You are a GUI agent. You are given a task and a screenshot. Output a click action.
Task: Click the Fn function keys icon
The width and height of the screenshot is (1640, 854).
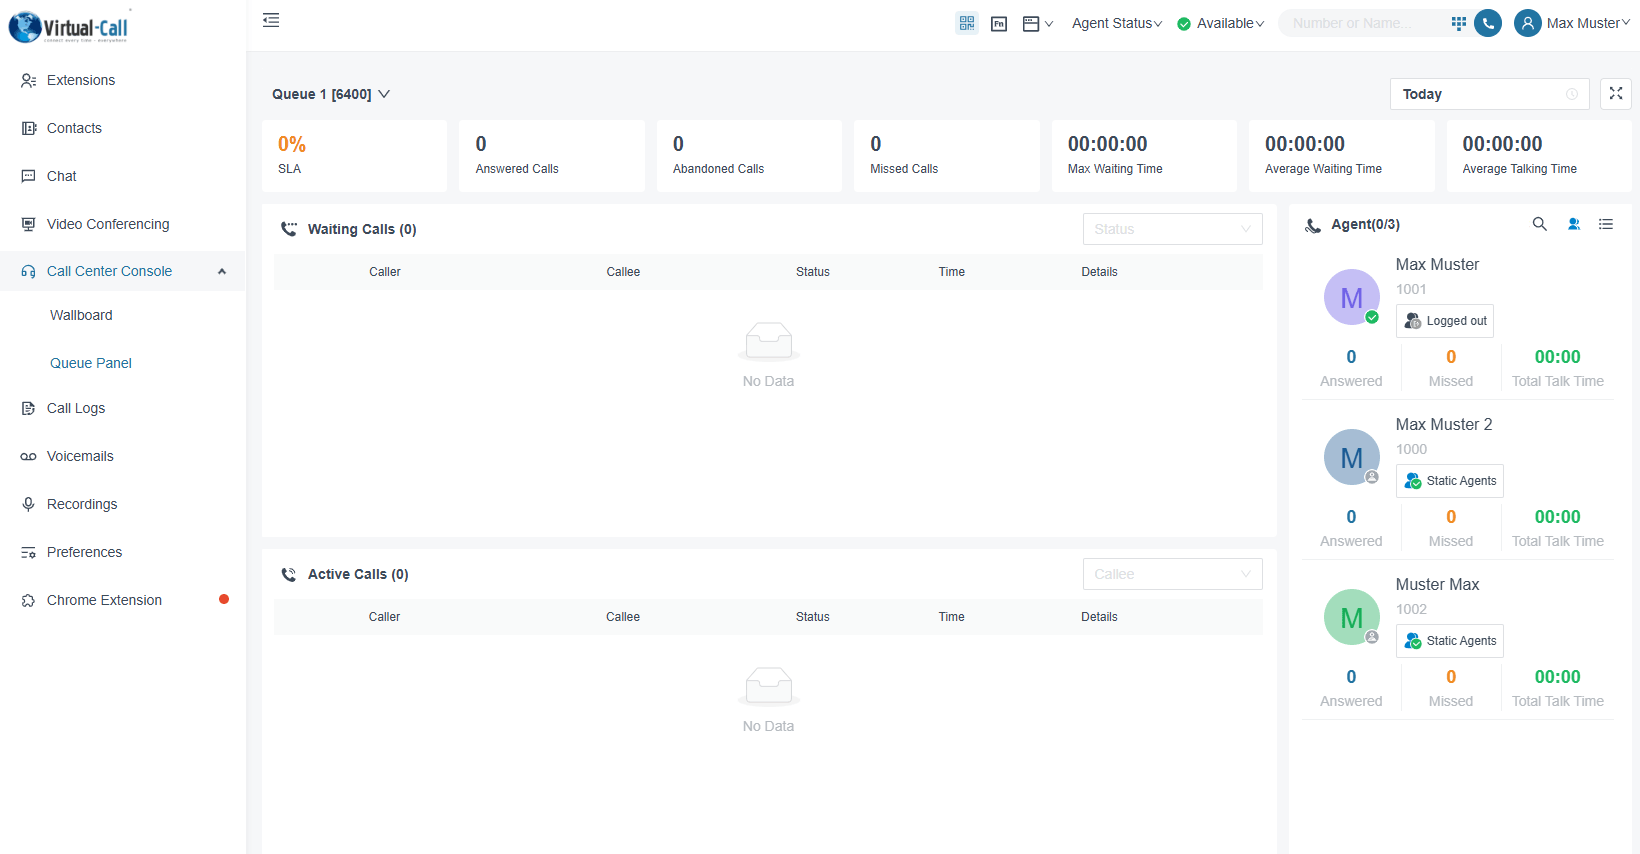[x=999, y=24]
